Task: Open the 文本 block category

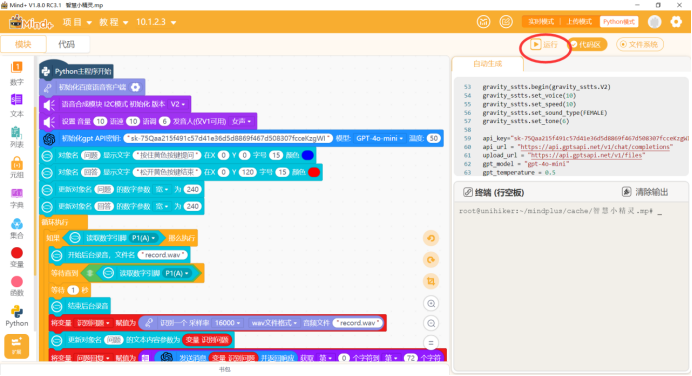Action: (x=16, y=105)
